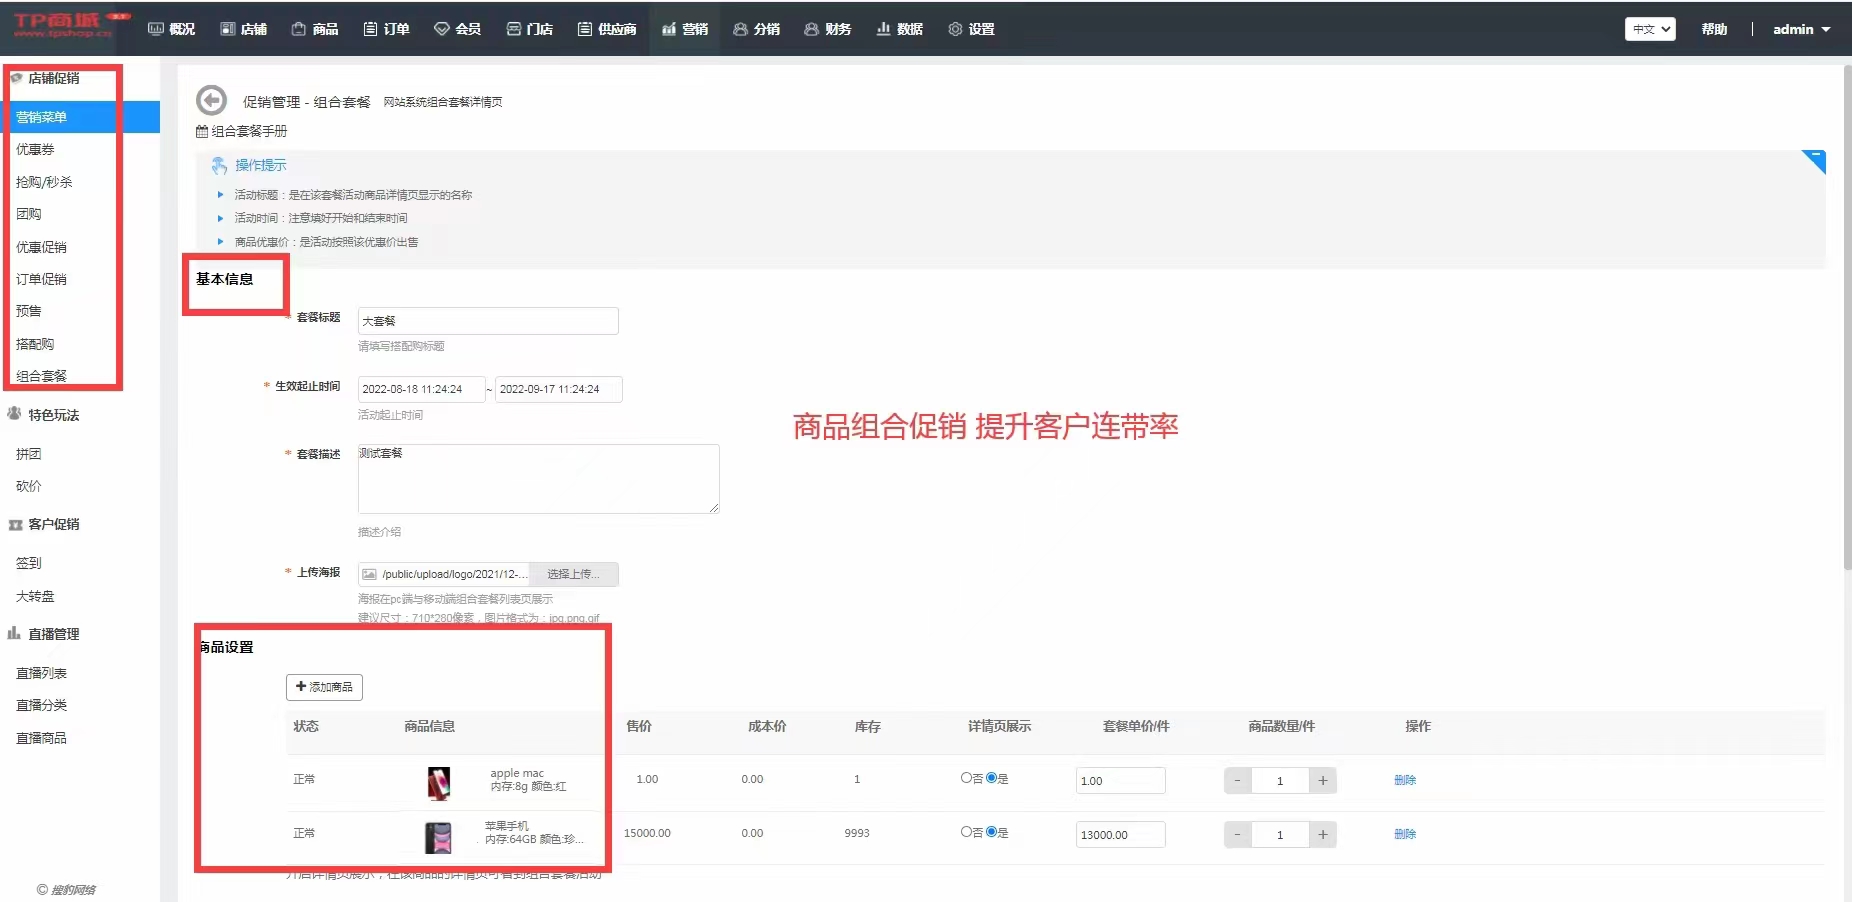The image size is (1852, 902).
Task: Click the 会员 member icon in top bar
Action: click(441, 29)
